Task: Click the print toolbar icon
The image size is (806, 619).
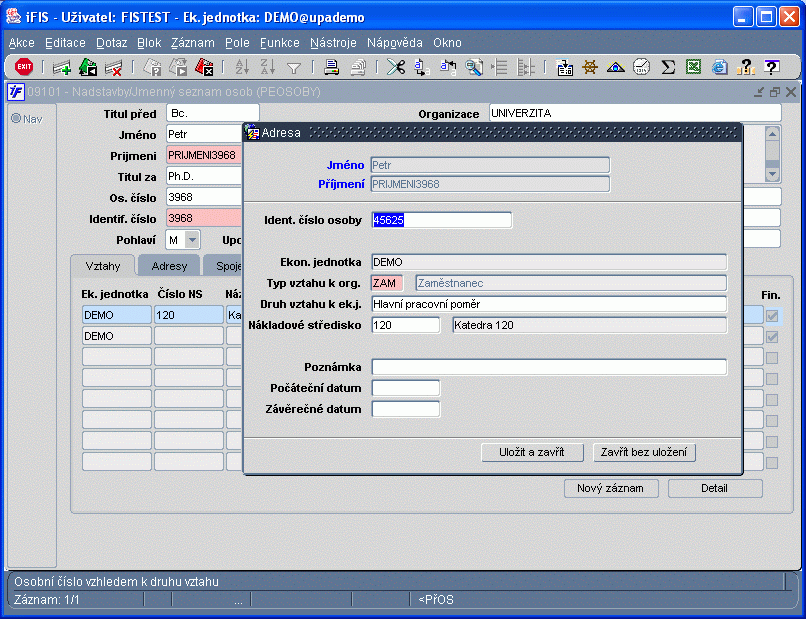Action: tap(332, 67)
